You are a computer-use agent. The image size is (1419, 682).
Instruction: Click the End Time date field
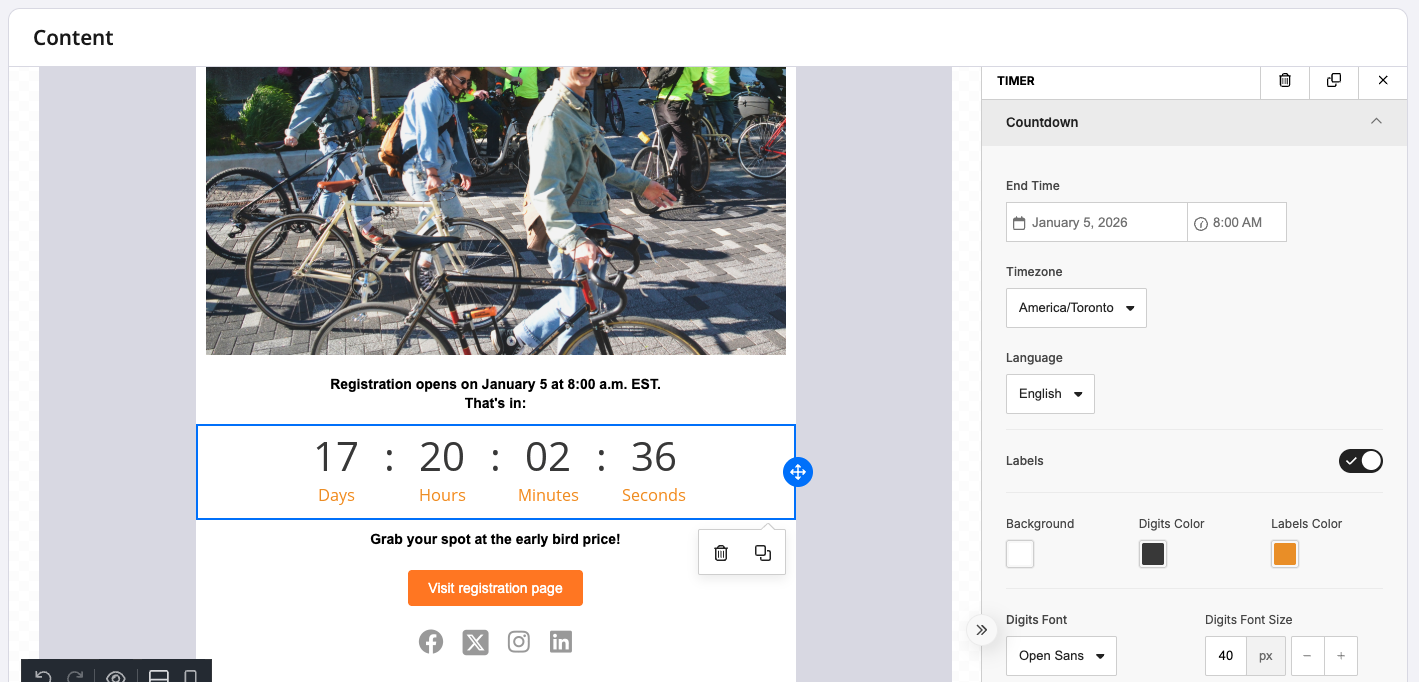(x=1096, y=223)
